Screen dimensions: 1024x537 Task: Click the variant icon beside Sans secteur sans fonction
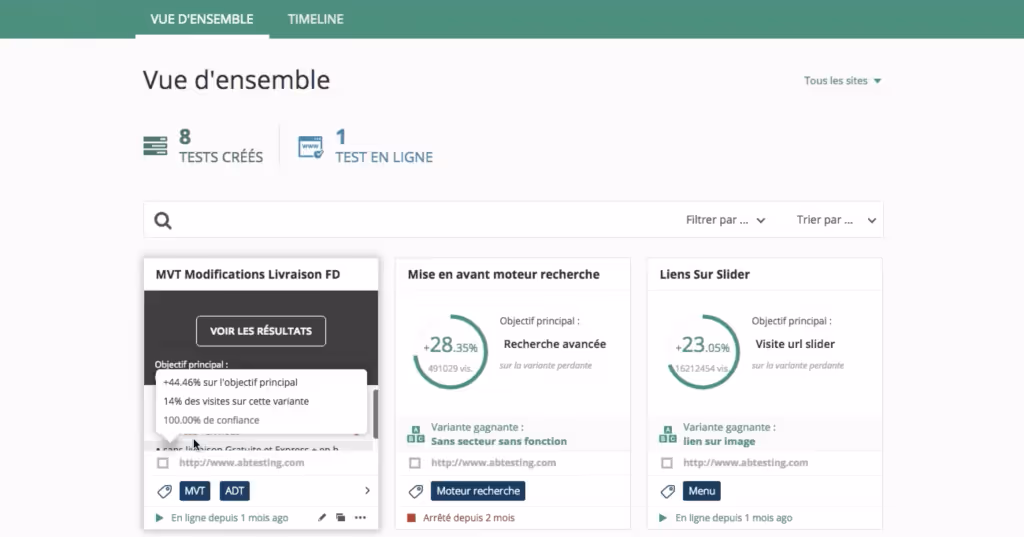click(416, 434)
